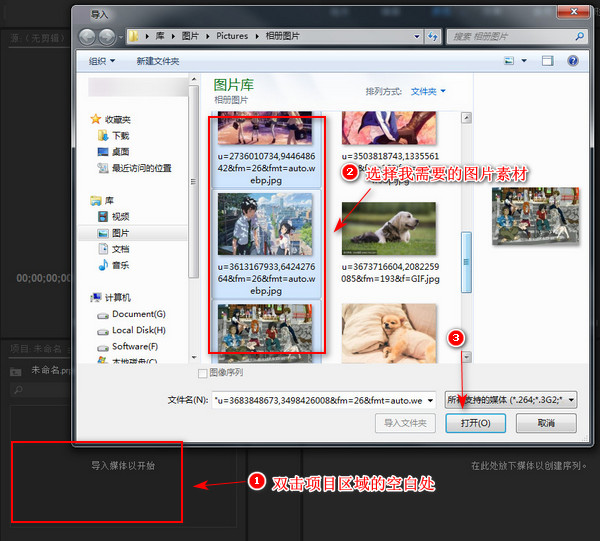Open the 视频 videos library
Screen dimensions: 600x541
[114, 217]
